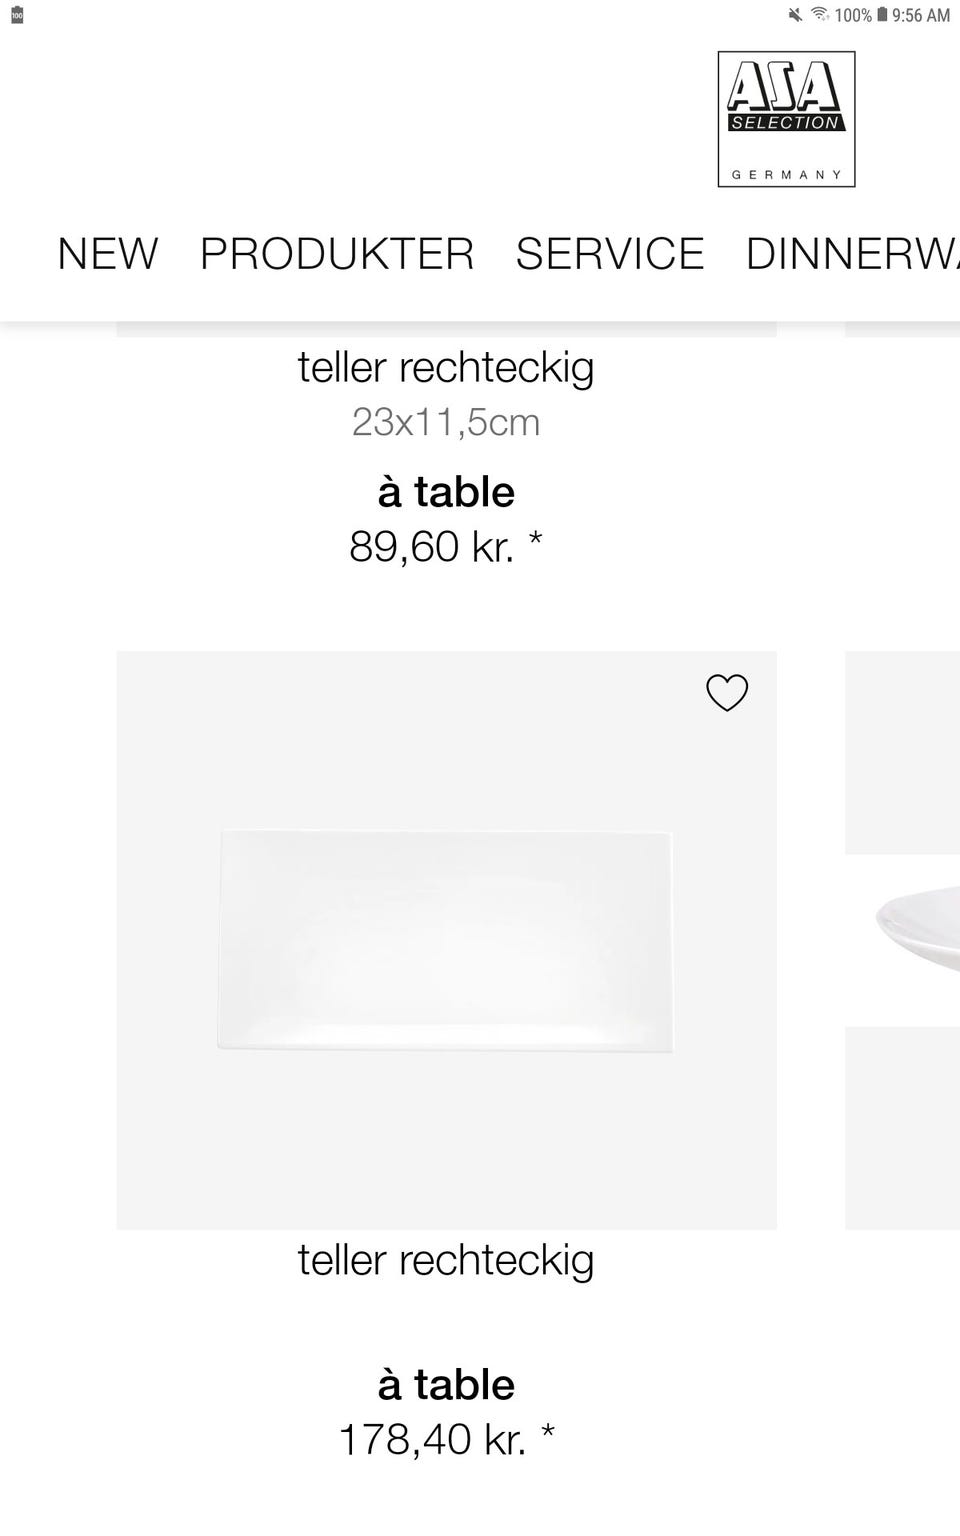Open the white rectangular plate product image
This screenshot has width=960, height=1536.
click(x=446, y=940)
